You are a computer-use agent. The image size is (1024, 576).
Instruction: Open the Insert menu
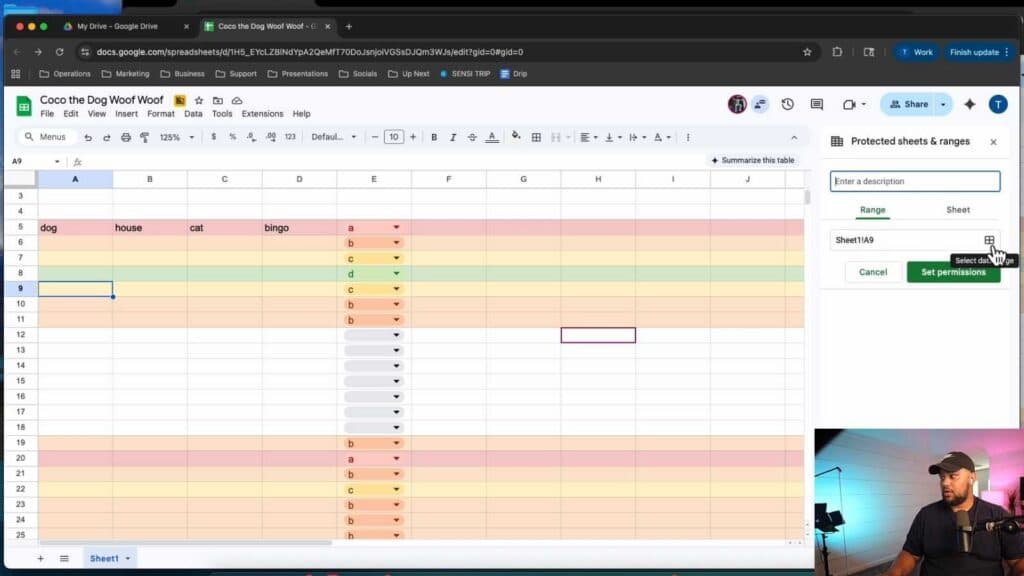[x=126, y=114]
